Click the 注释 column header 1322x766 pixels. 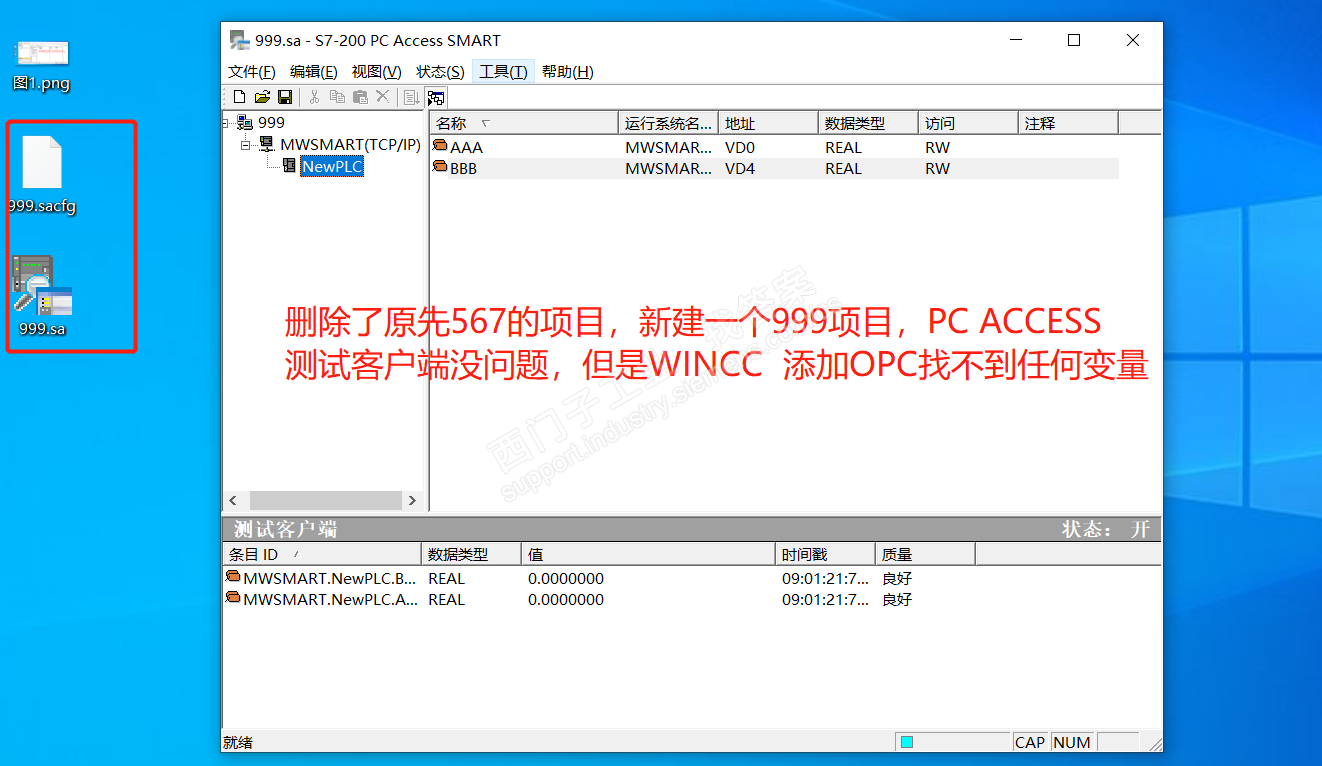click(x=1068, y=123)
